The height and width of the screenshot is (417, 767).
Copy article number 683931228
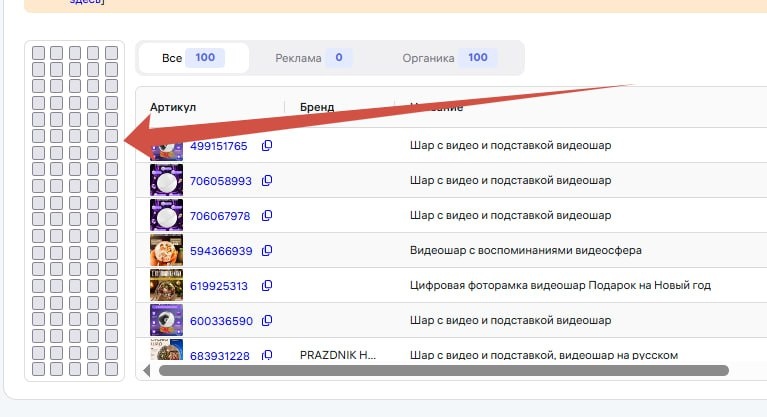click(x=267, y=355)
